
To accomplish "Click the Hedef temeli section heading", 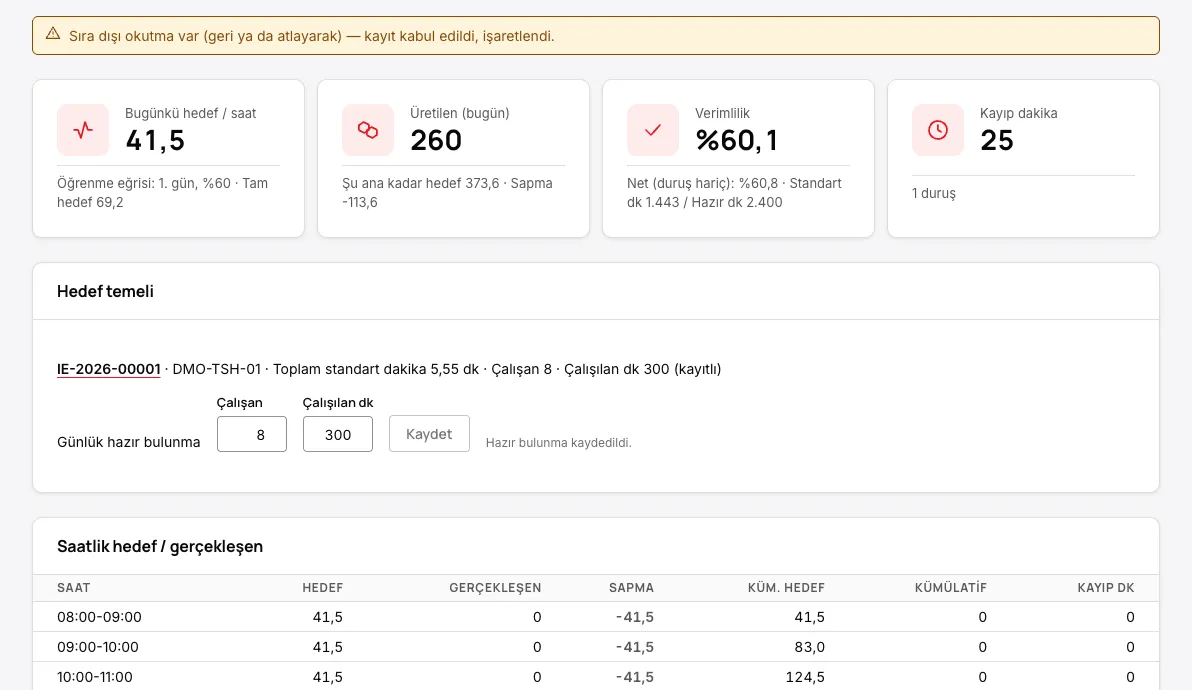I will (106, 291).
